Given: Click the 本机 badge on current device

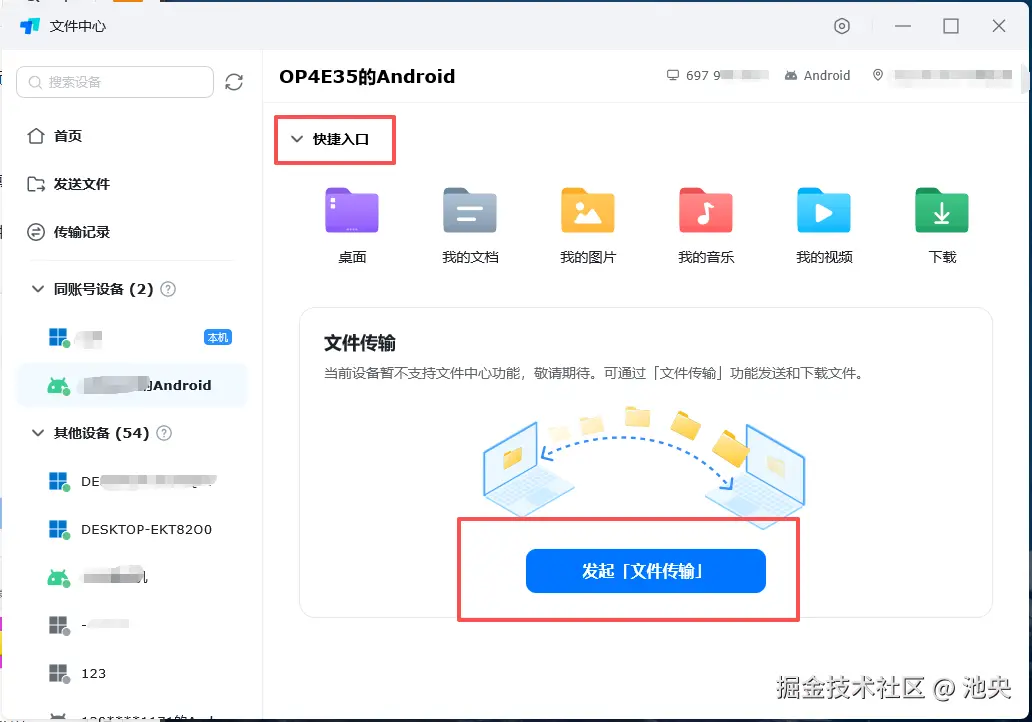Looking at the screenshot, I should click(x=218, y=338).
